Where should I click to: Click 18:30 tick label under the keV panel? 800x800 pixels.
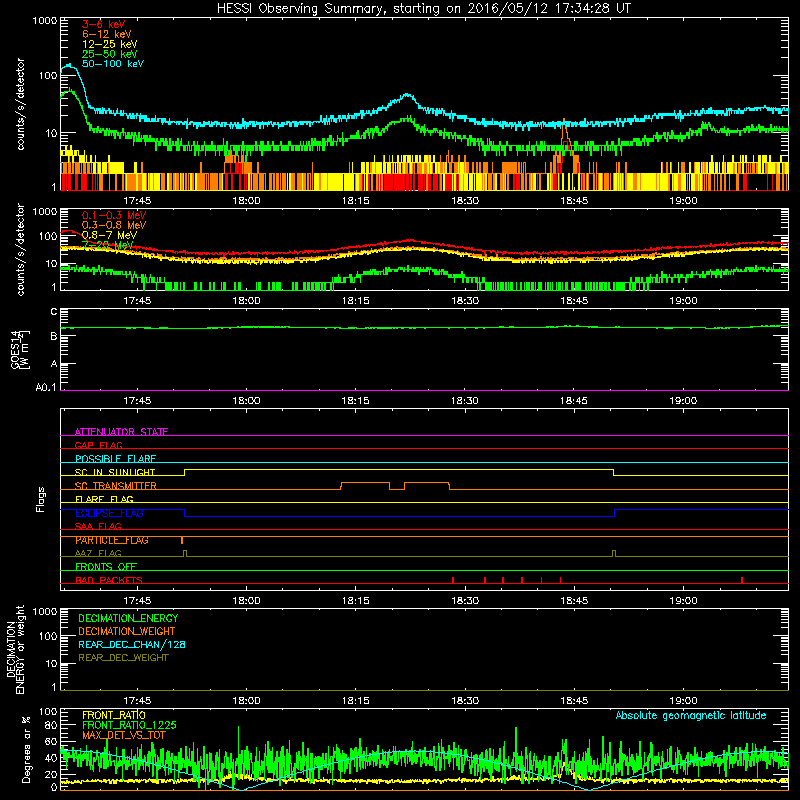click(x=465, y=201)
